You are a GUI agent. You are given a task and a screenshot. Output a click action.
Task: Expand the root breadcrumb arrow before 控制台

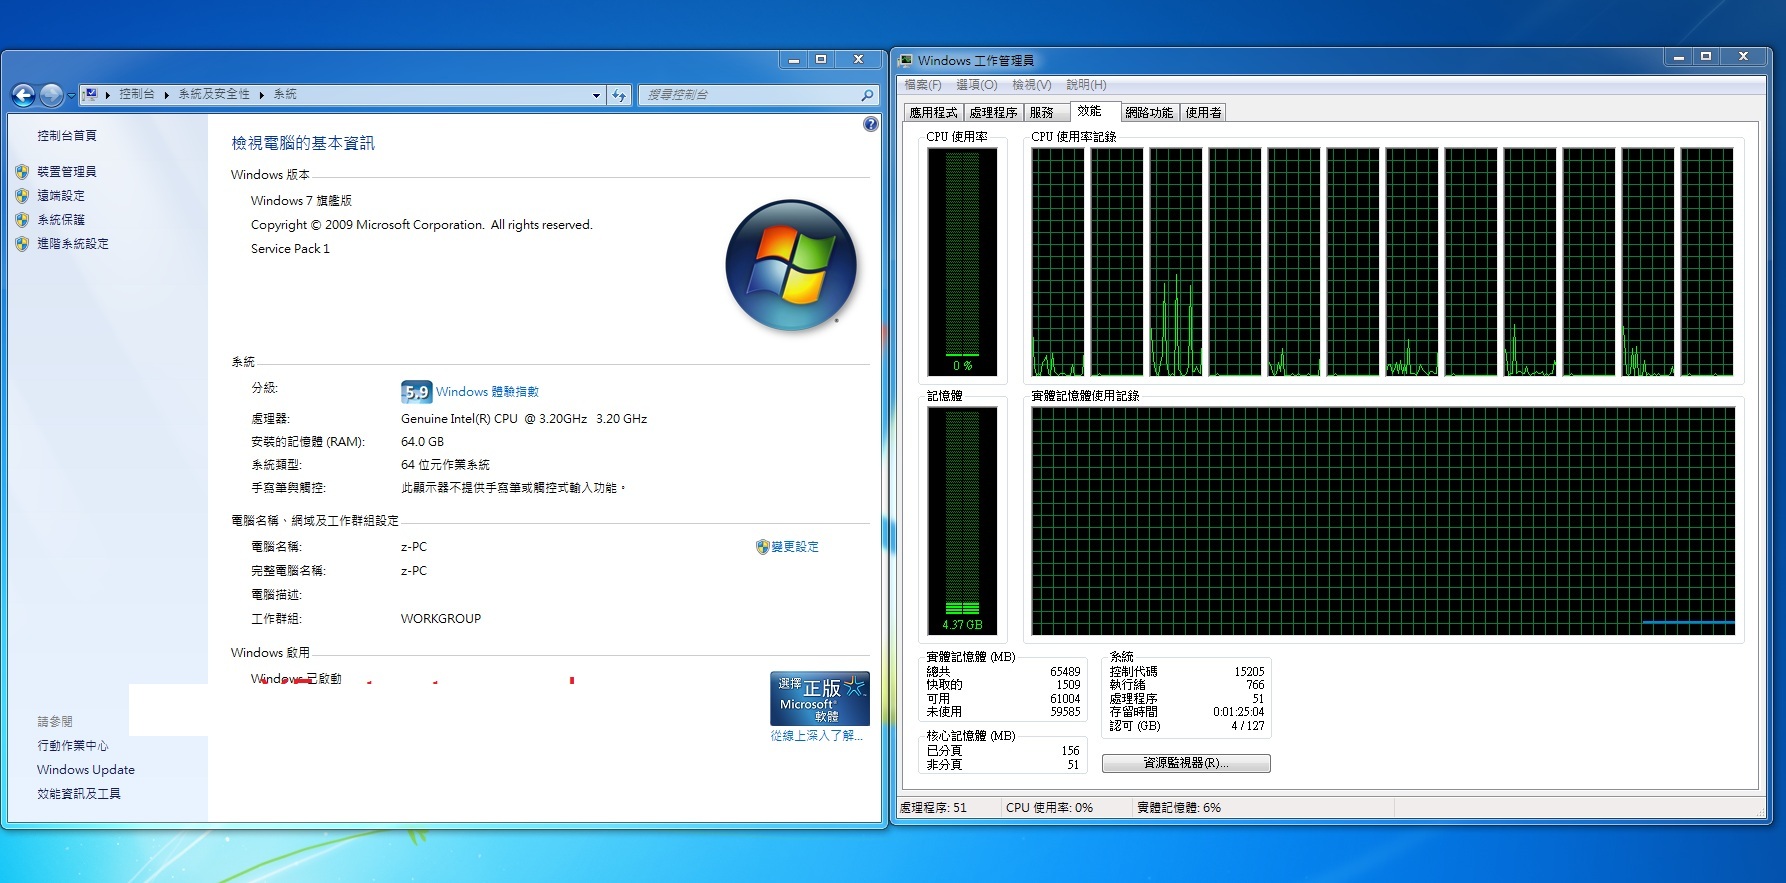pyautogui.click(x=107, y=95)
